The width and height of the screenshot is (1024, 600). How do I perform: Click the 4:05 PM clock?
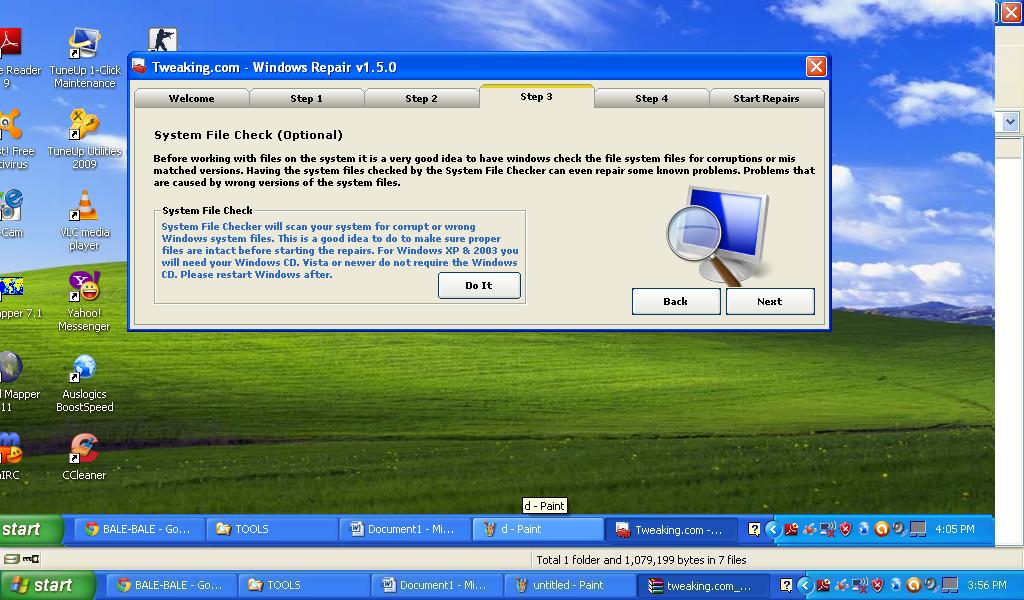coord(954,529)
